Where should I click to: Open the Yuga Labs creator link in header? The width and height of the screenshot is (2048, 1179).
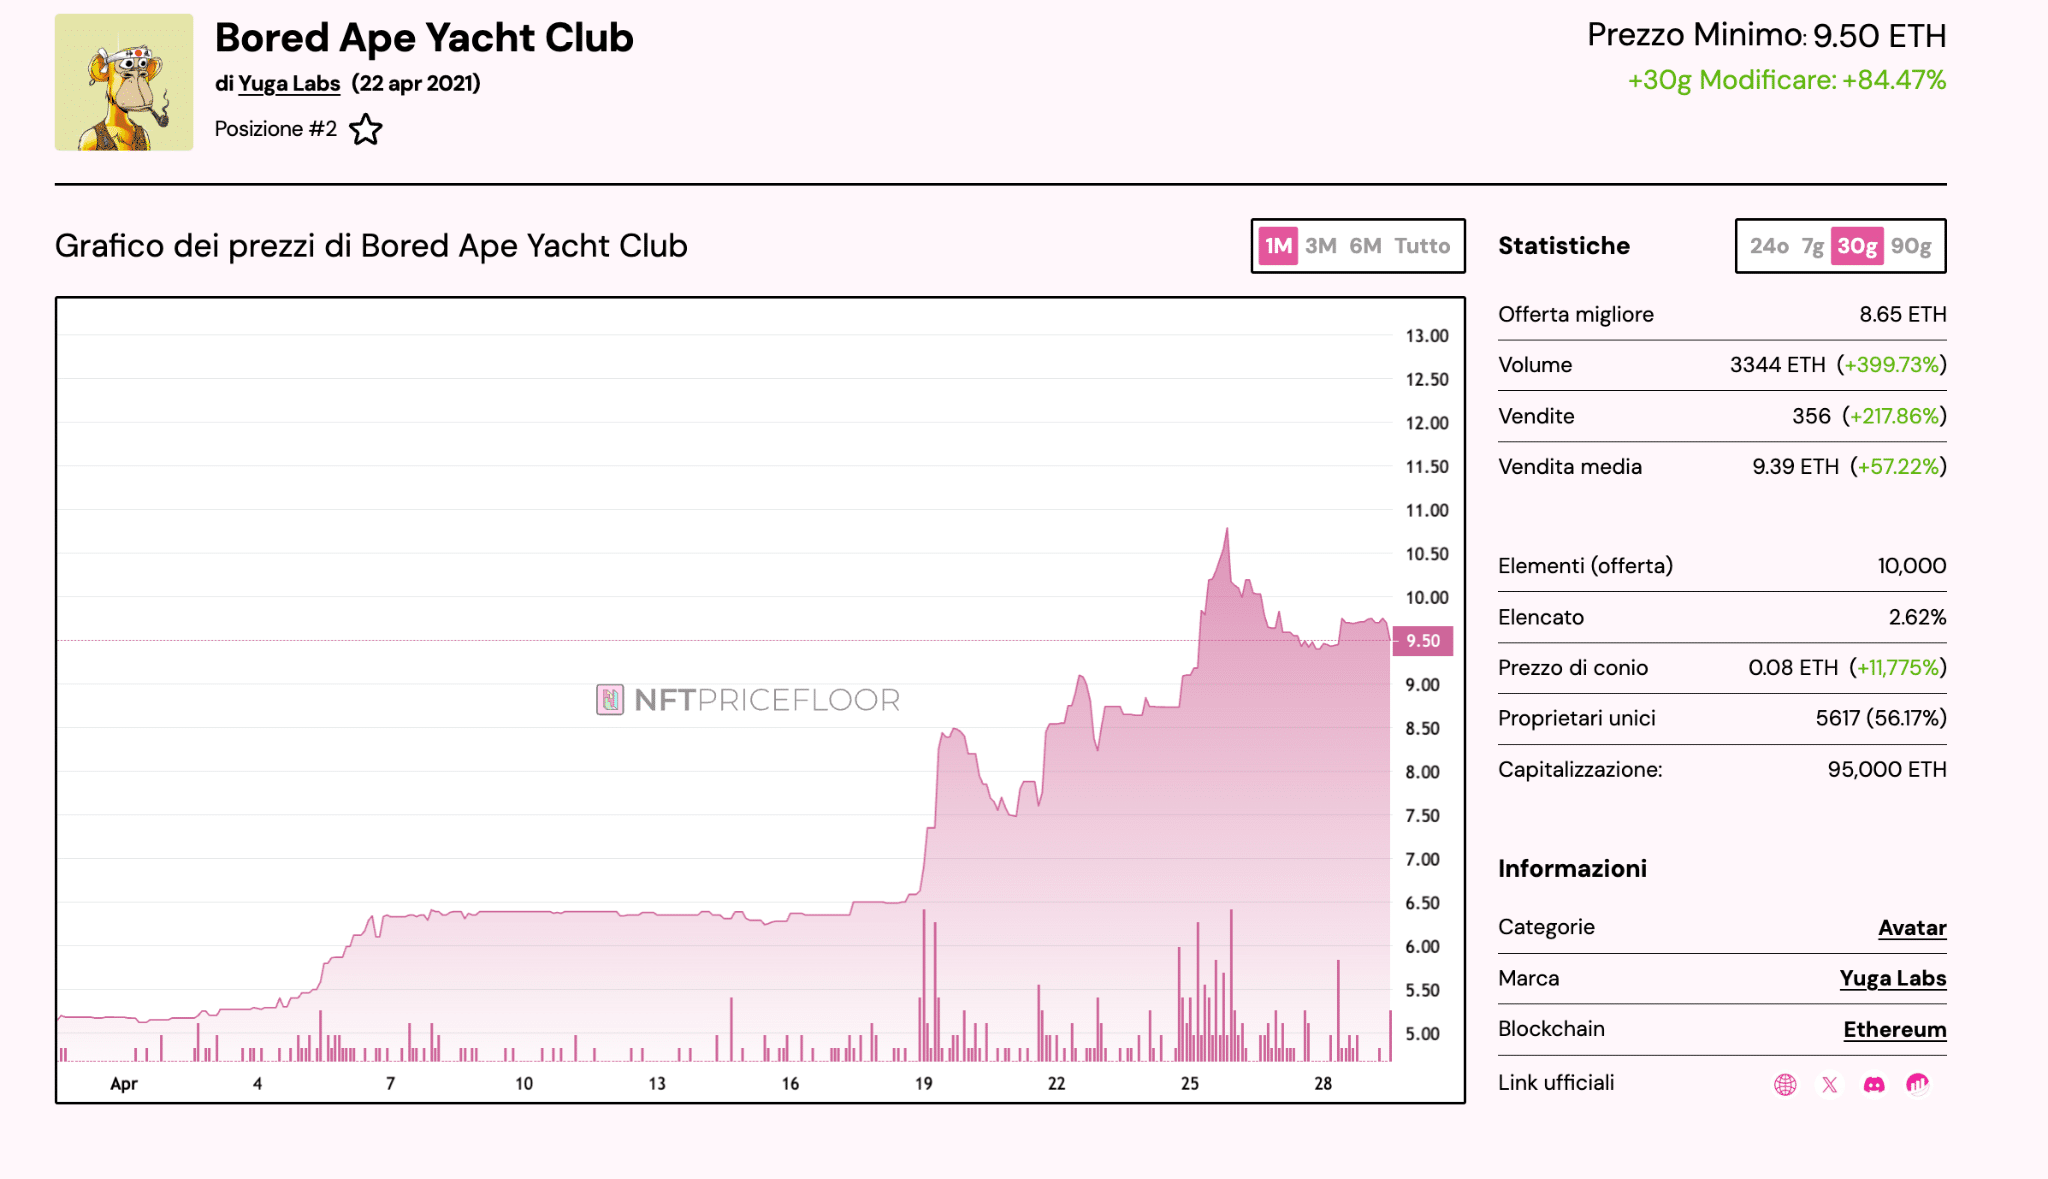tap(289, 83)
